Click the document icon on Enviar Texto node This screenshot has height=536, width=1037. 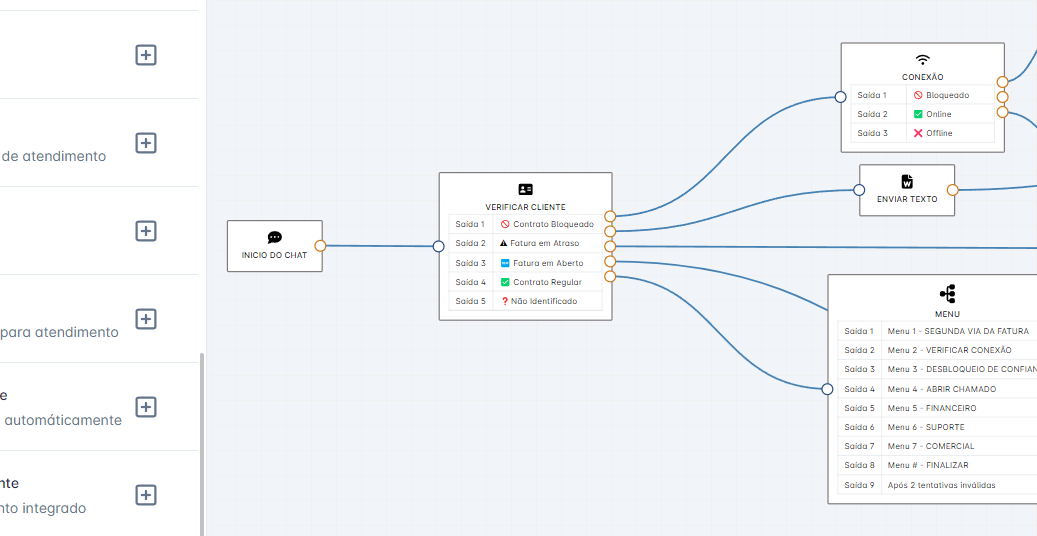pos(907,181)
